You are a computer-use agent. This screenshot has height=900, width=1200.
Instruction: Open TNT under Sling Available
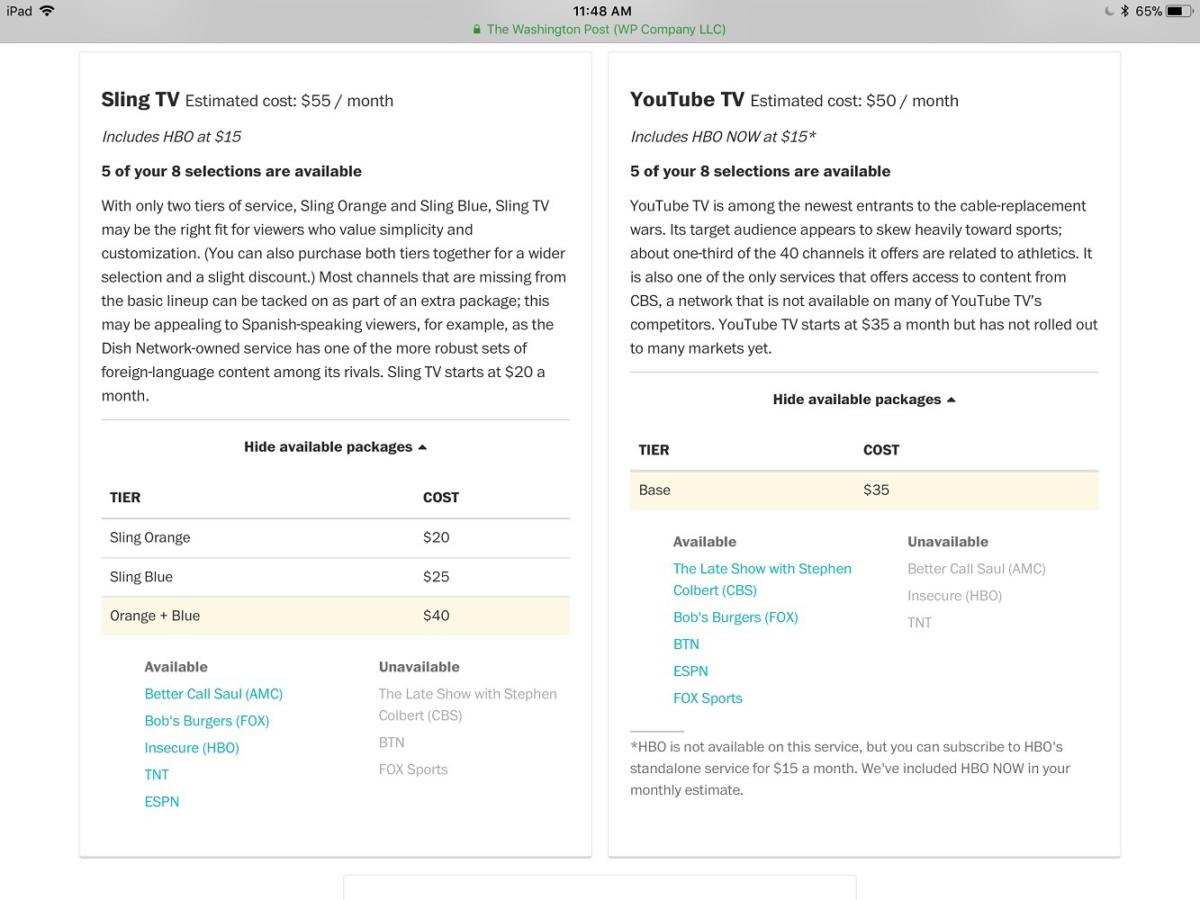click(156, 775)
